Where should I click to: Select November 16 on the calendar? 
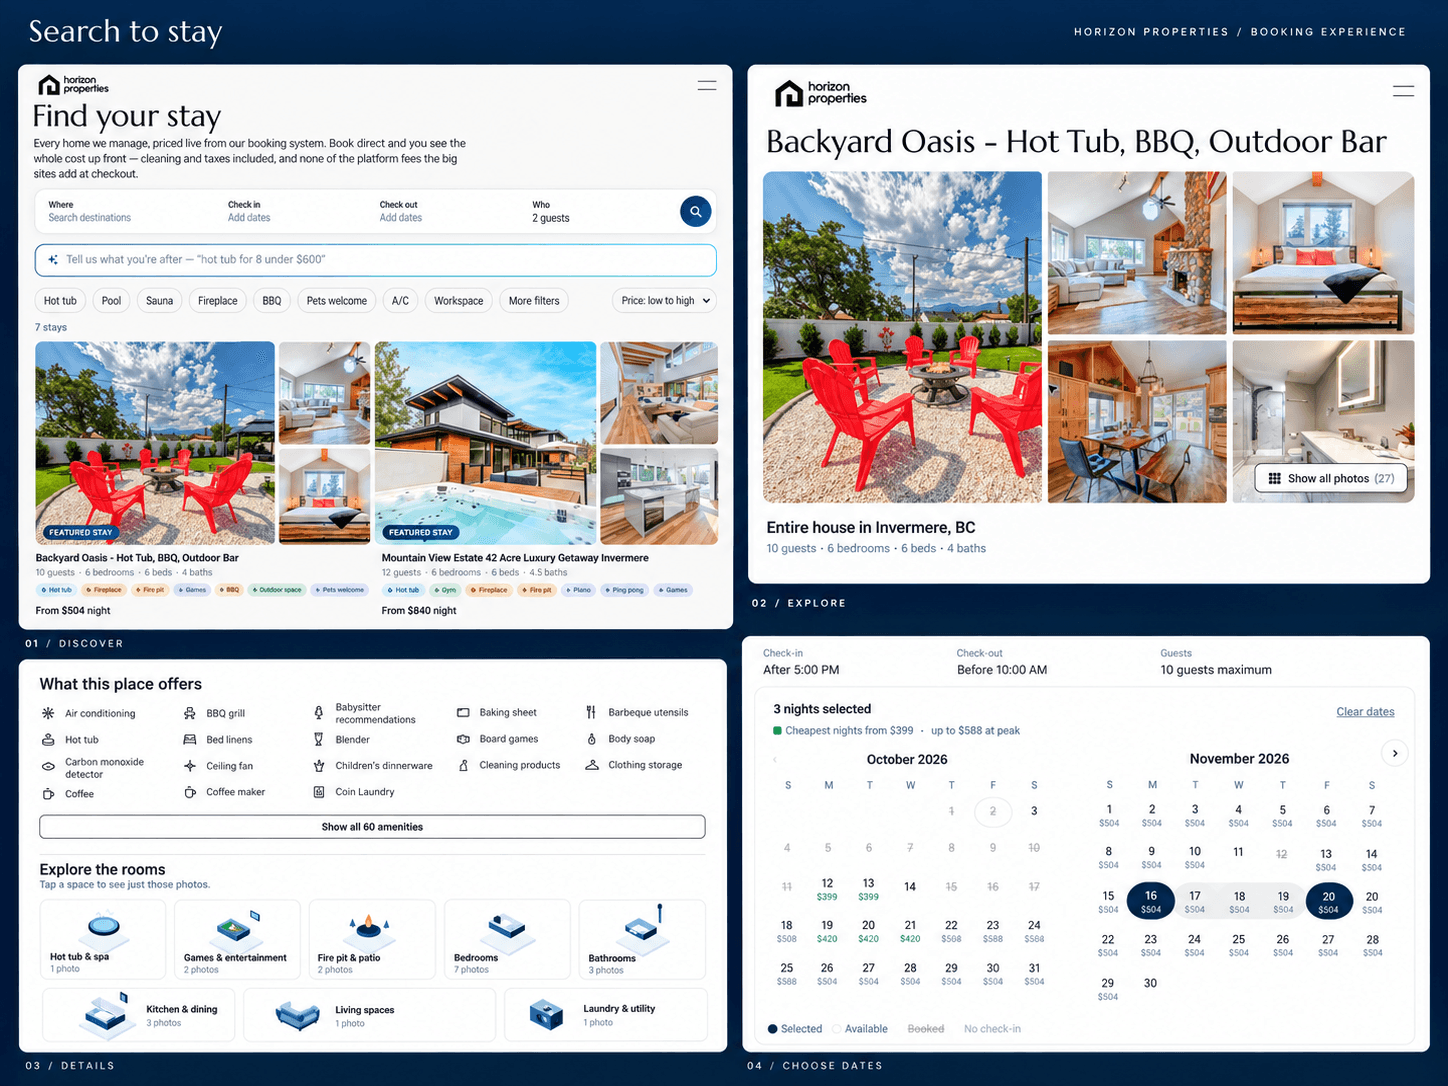(1151, 901)
